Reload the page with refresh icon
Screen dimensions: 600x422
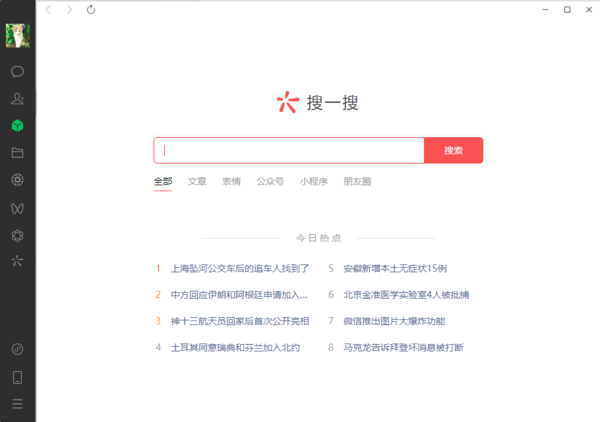point(91,10)
